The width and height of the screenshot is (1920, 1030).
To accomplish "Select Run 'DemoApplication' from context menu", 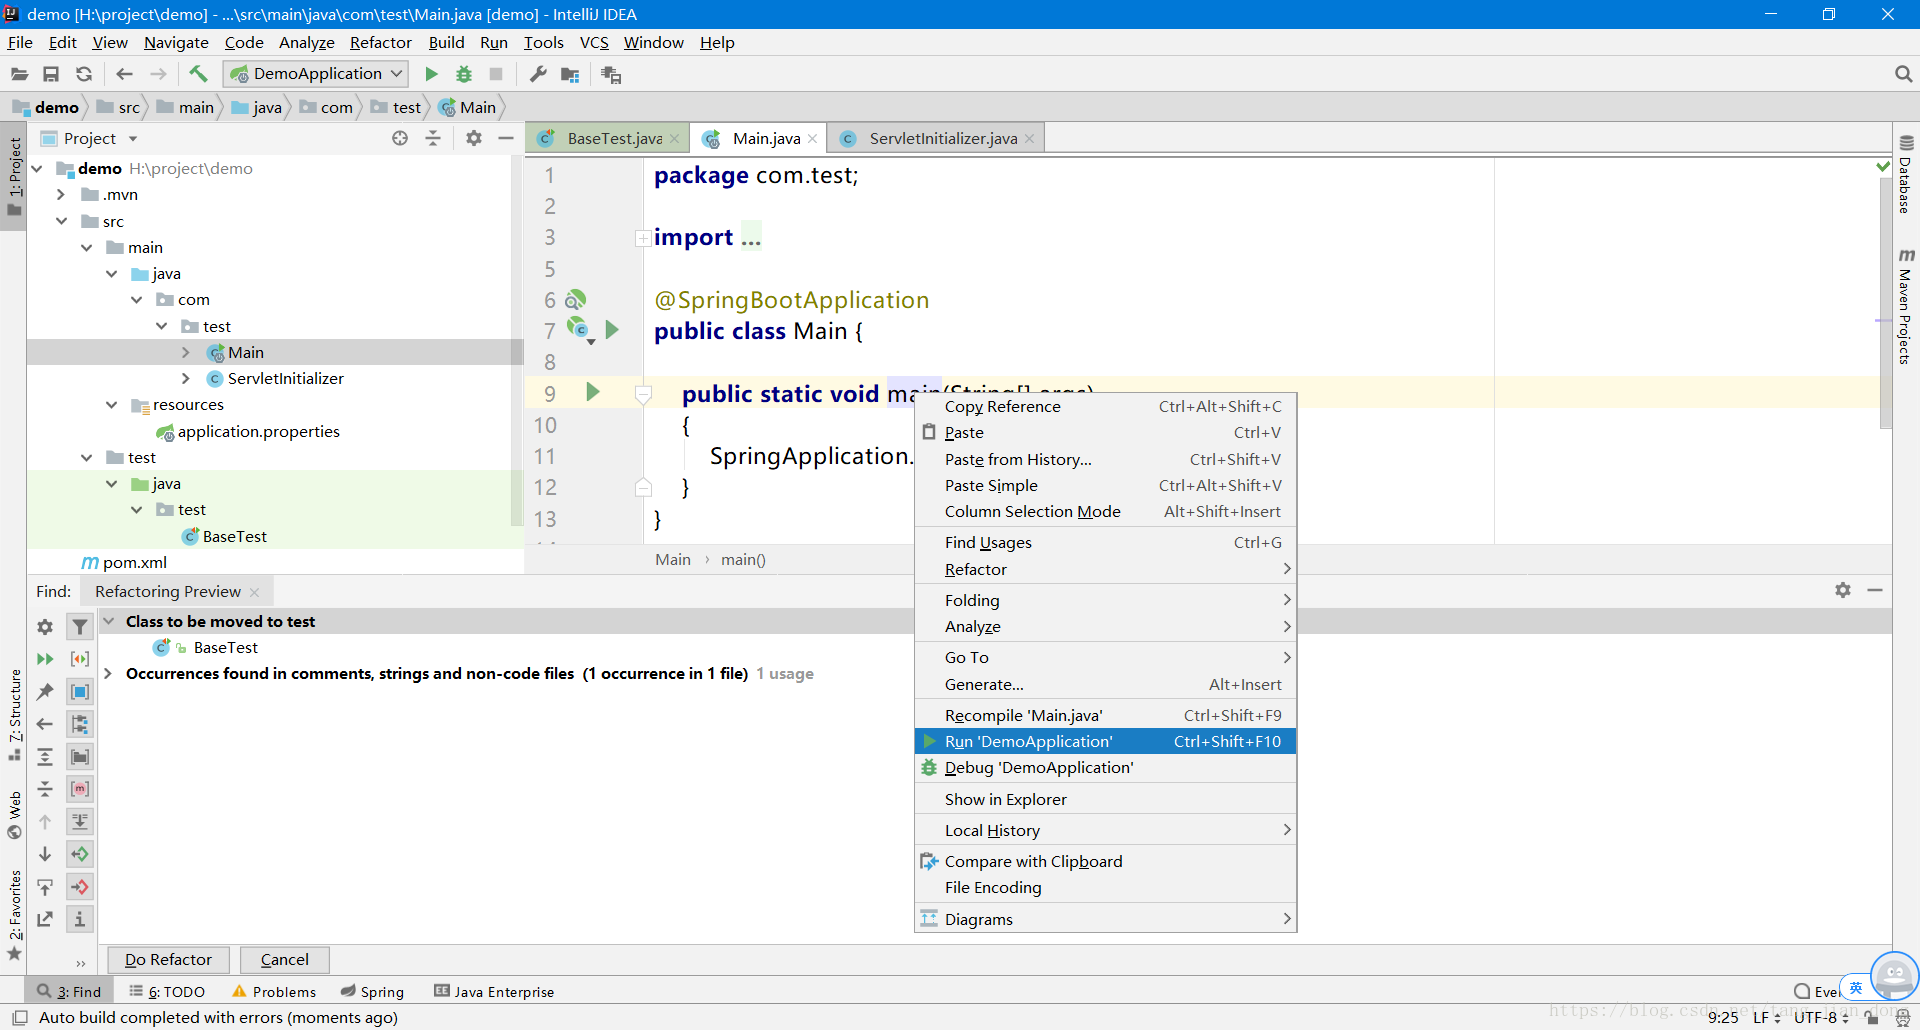I will pyautogui.click(x=1105, y=741).
